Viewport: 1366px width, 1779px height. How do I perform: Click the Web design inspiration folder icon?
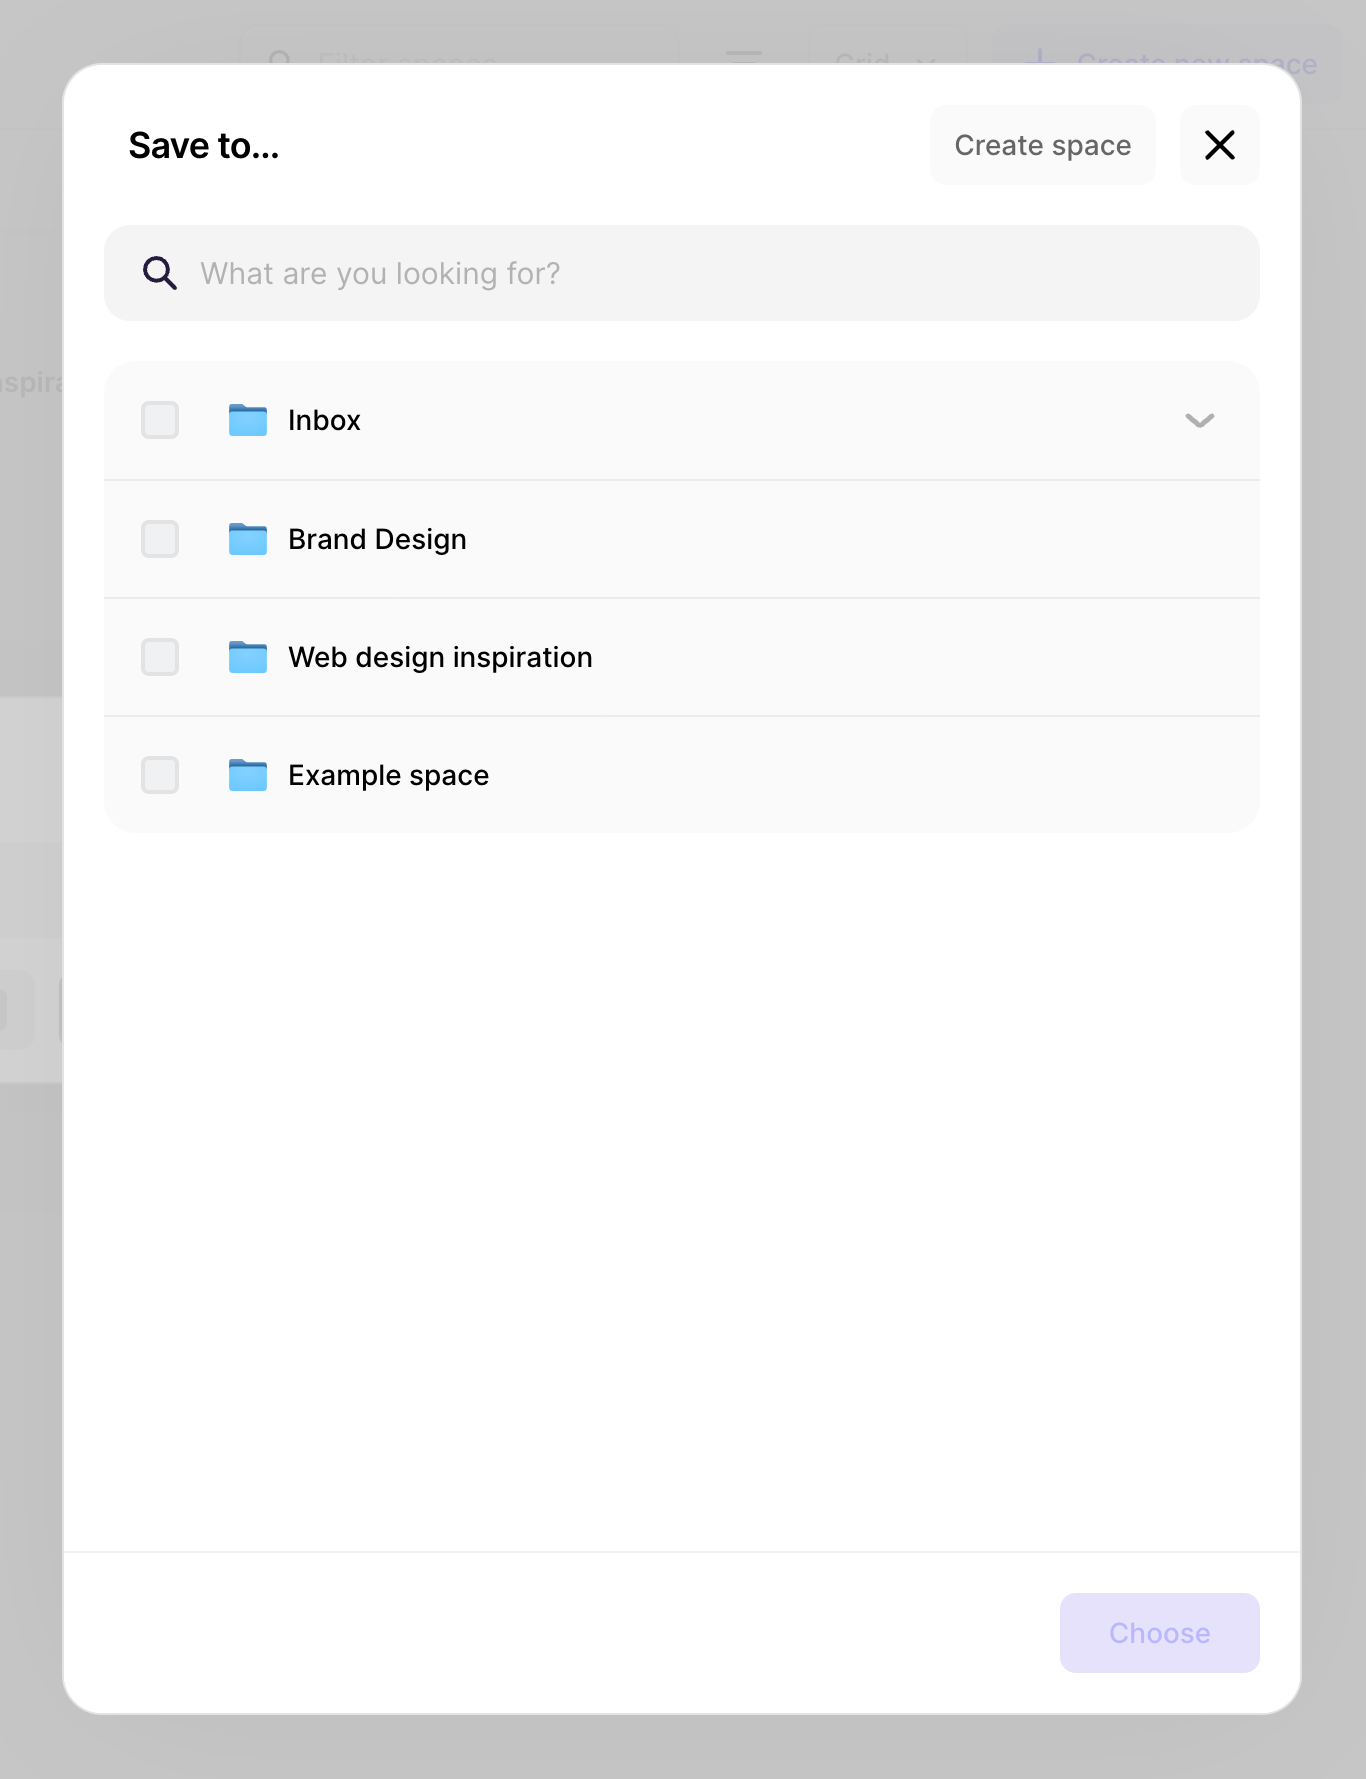(248, 657)
